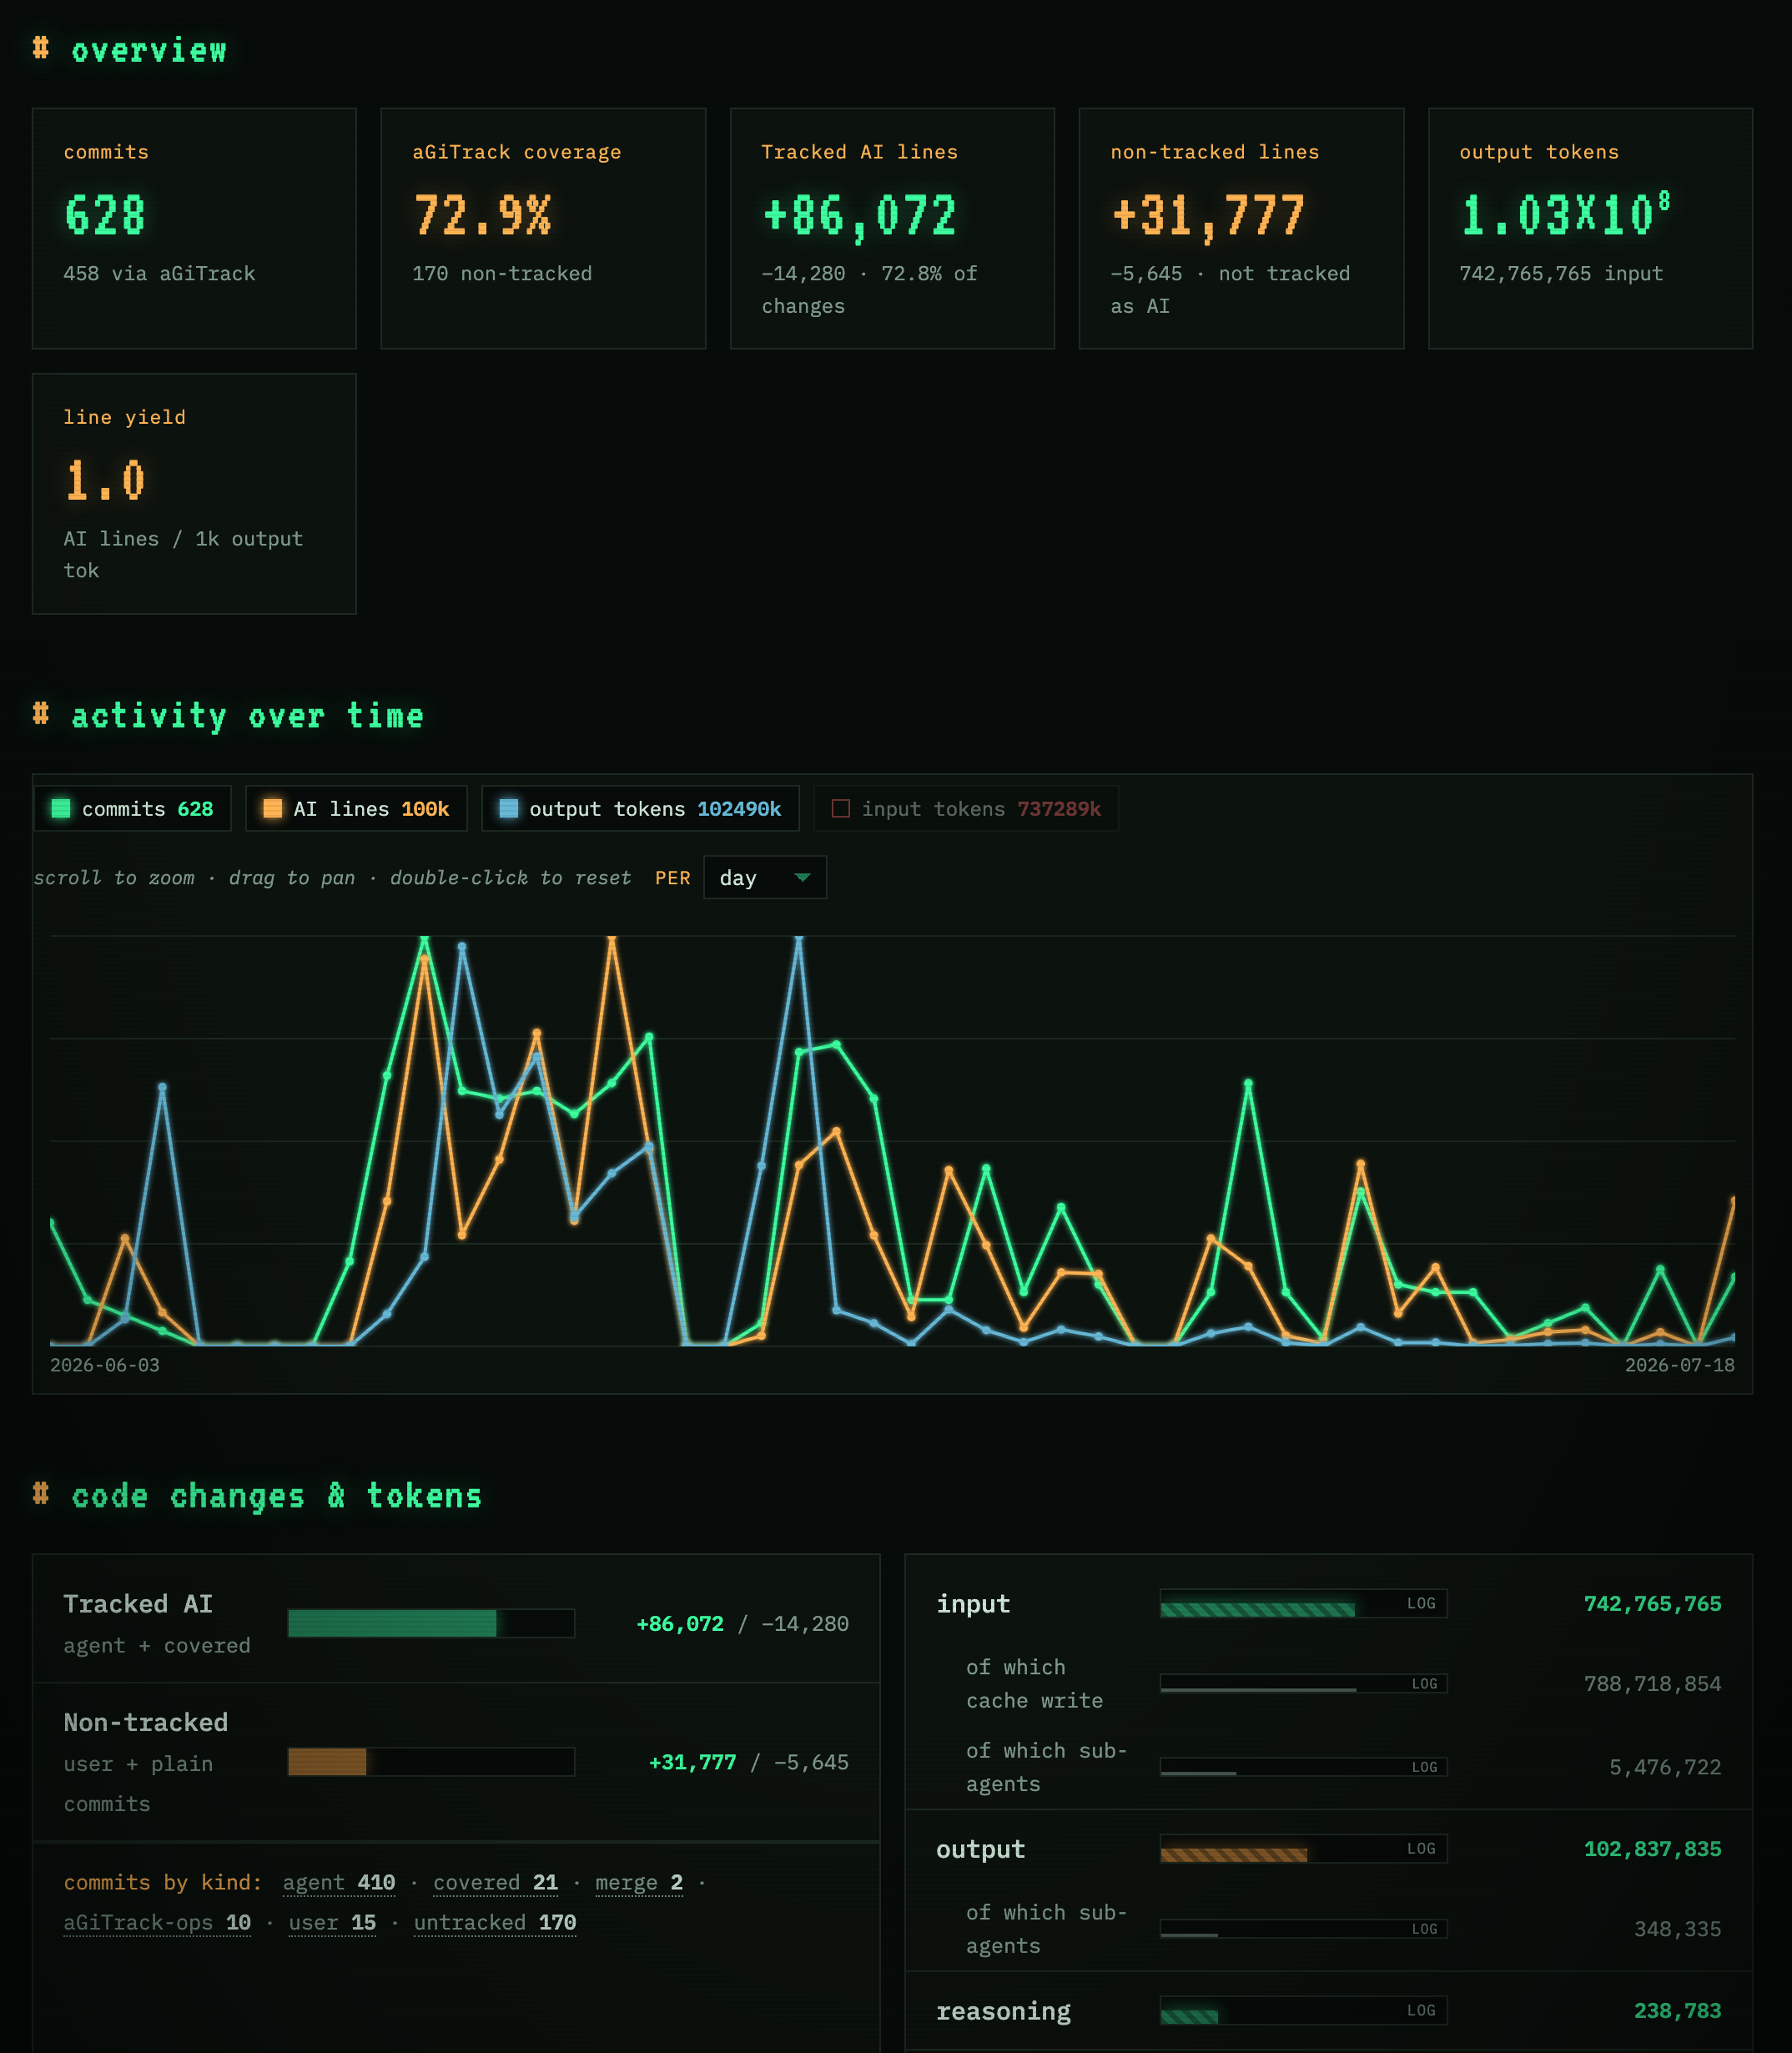Click the line yield 1.0 card
1792x2053 pixels.
coord(194,494)
